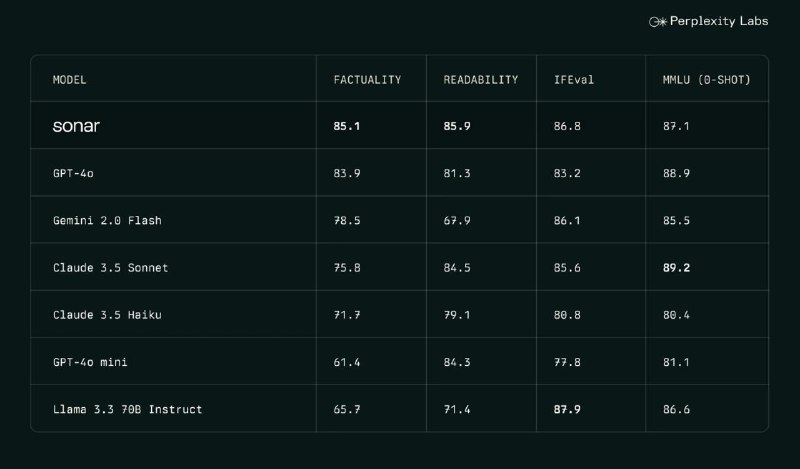Click the Claude 3.5 Haiku row label

pos(107,315)
